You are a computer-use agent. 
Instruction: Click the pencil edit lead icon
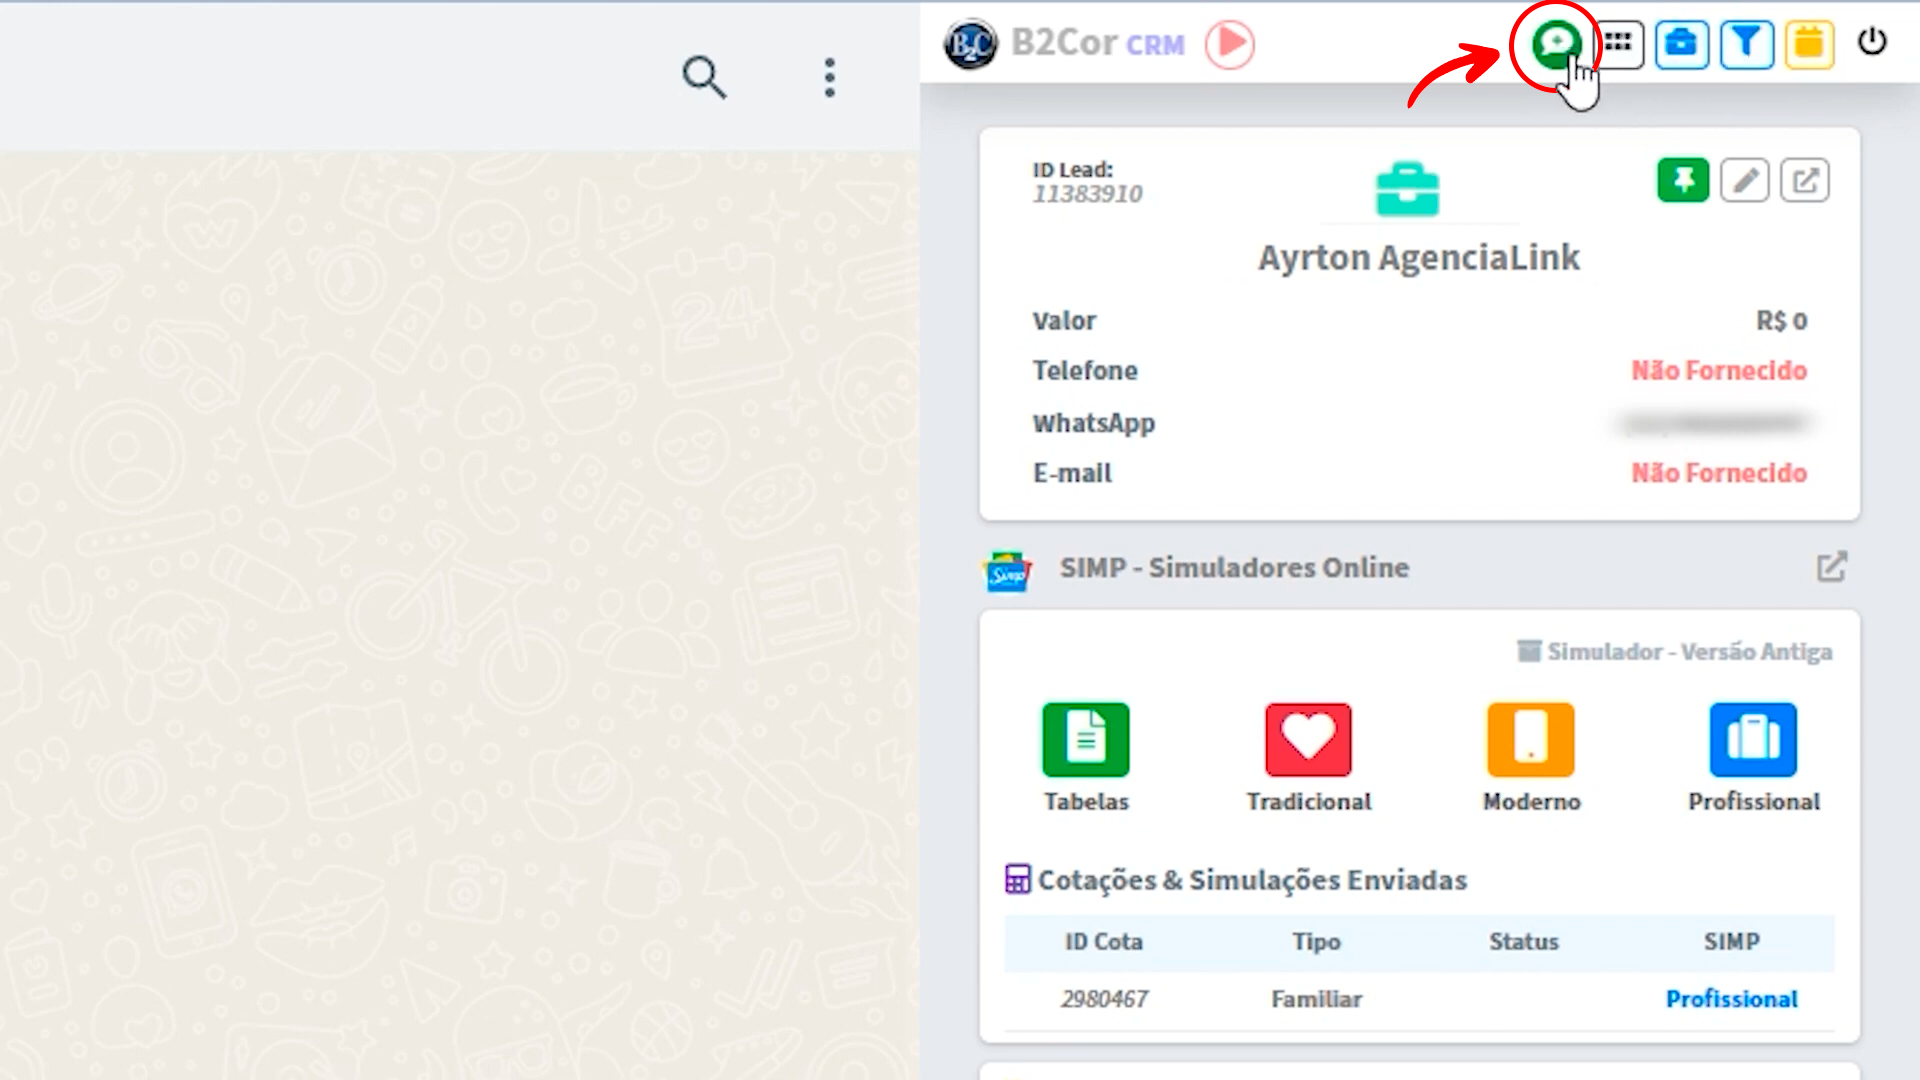pyautogui.click(x=1745, y=181)
